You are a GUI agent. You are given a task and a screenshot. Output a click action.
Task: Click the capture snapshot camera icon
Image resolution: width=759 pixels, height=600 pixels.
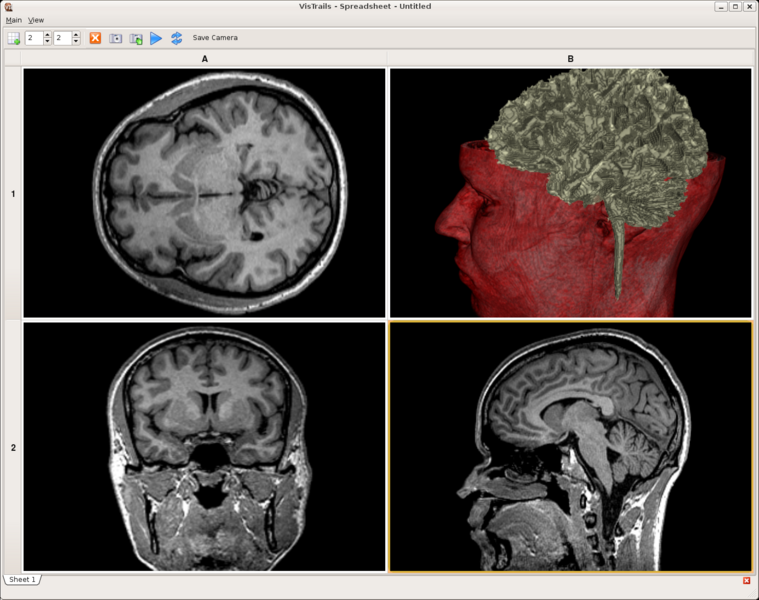(x=116, y=38)
